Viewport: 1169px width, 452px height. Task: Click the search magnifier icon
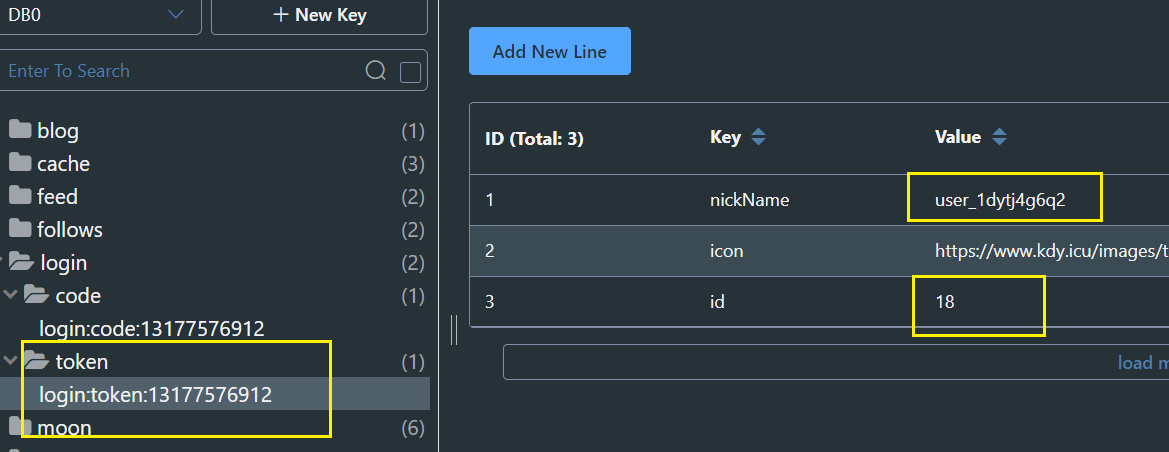click(376, 71)
